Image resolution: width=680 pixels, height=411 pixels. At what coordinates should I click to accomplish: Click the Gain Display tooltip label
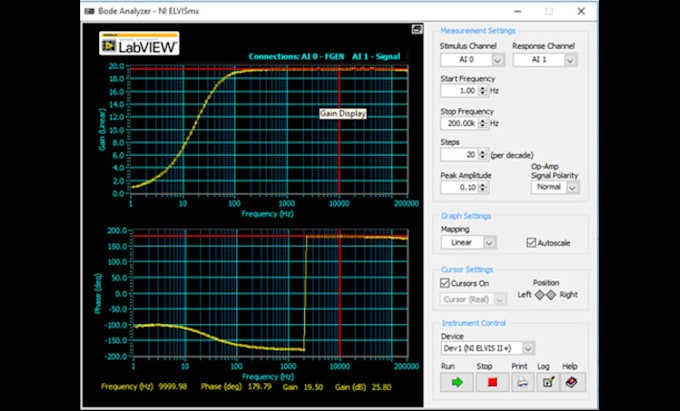point(343,114)
